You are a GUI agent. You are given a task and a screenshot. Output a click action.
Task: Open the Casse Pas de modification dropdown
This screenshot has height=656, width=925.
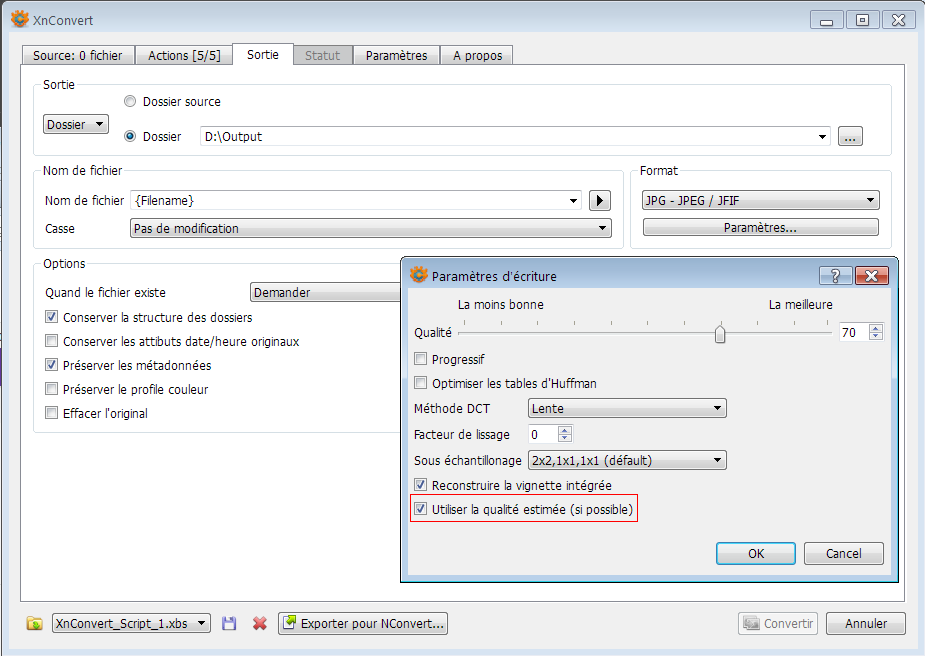(370, 228)
